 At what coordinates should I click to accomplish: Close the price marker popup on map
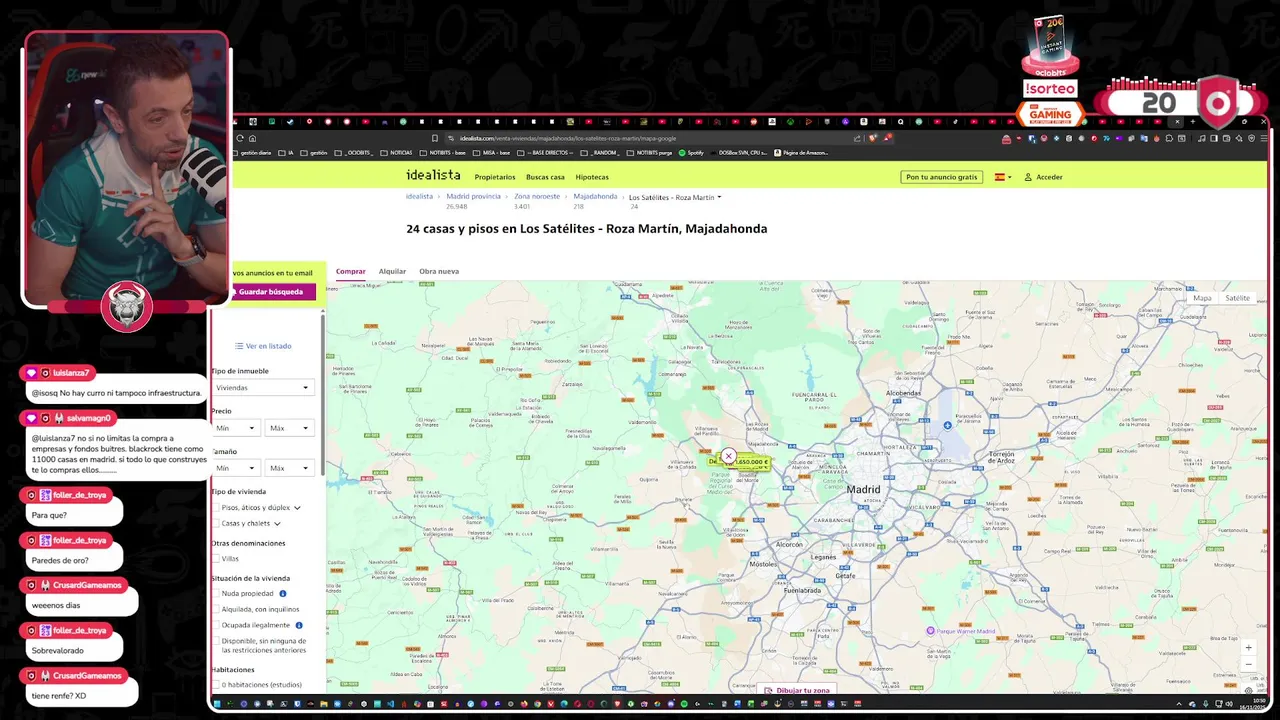point(728,456)
